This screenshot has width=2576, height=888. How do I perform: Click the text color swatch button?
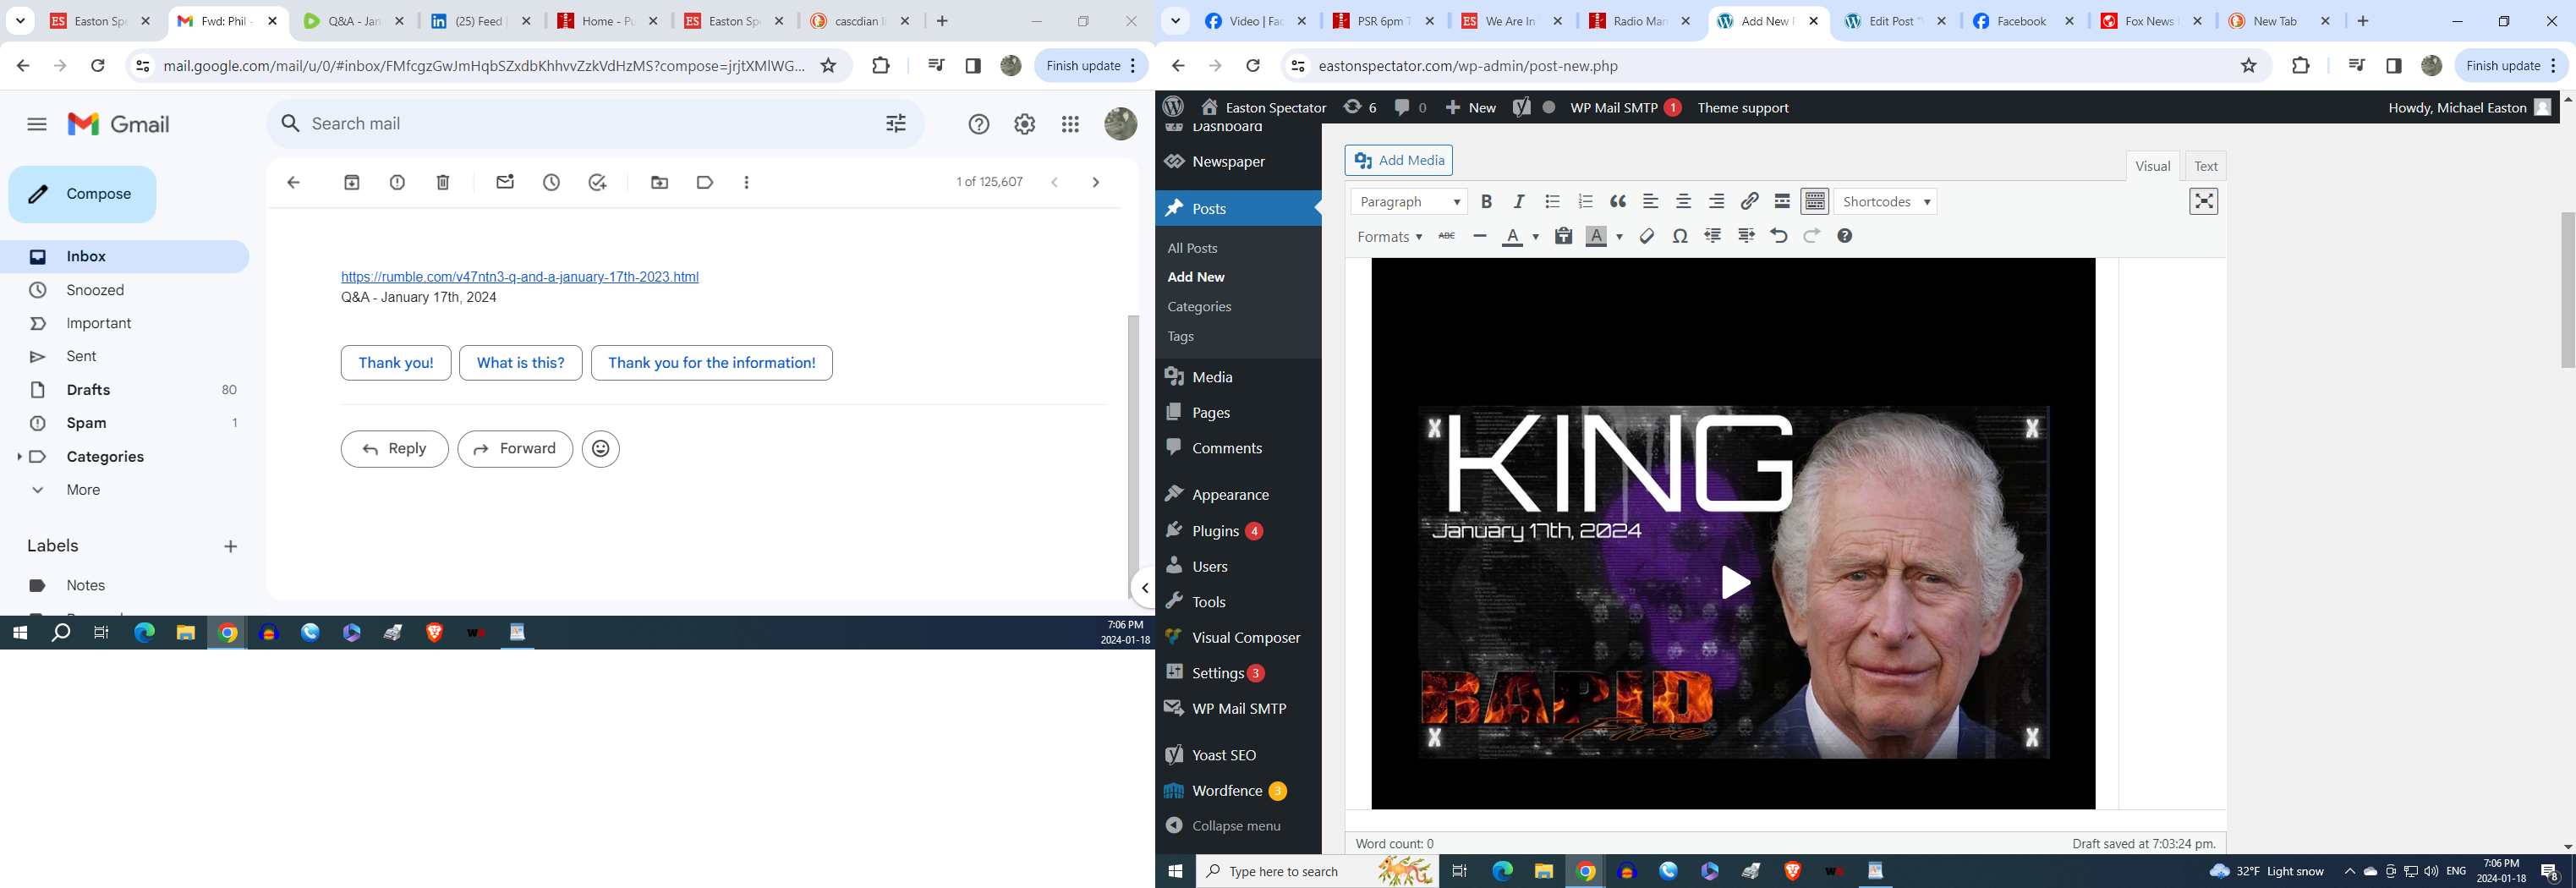1512,237
